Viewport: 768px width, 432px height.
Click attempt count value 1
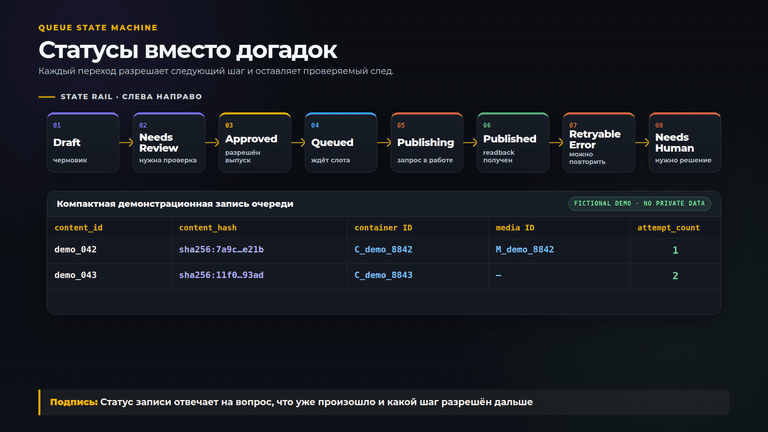(675, 250)
